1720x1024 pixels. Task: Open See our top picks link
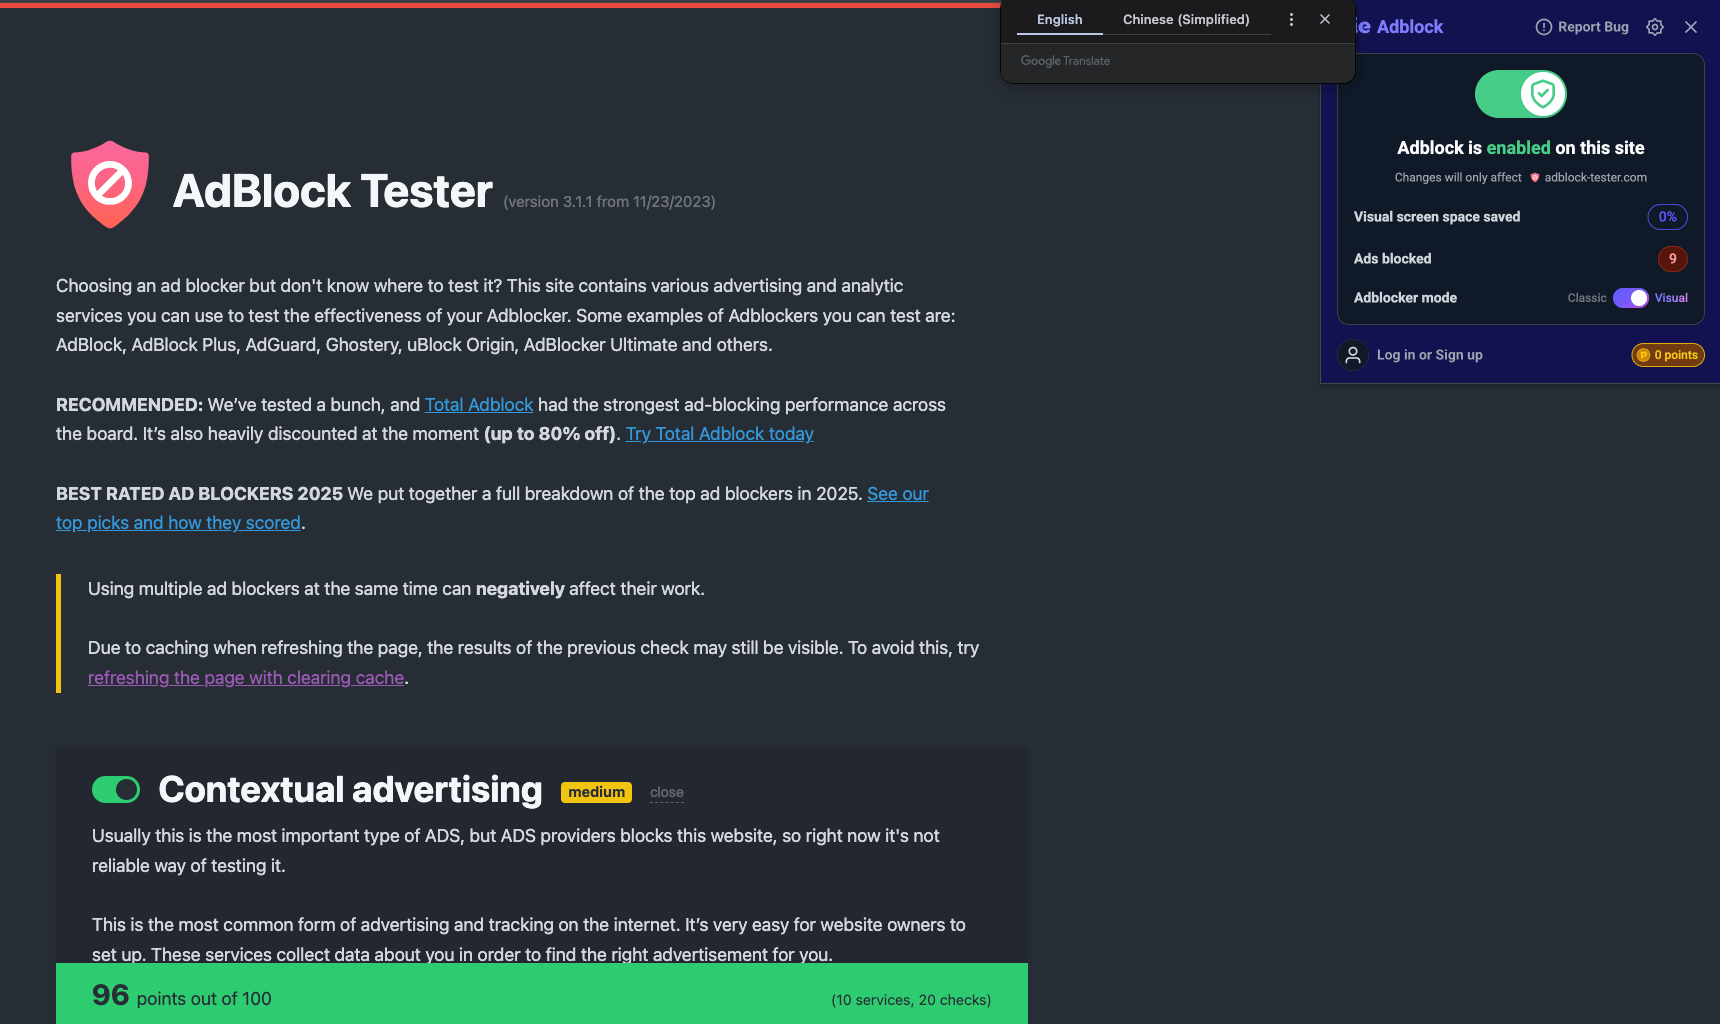[x=492, y=508]
